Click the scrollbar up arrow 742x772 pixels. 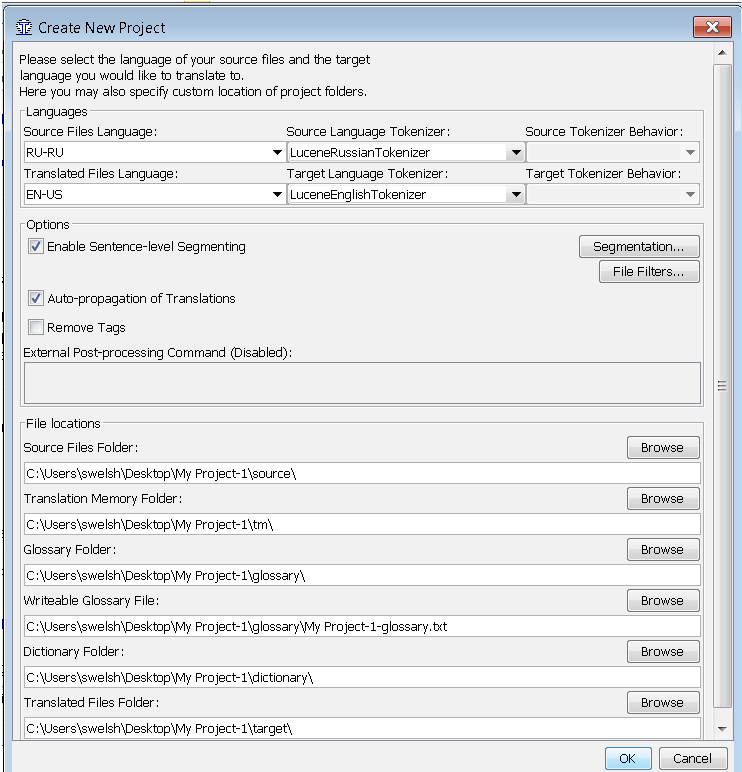(722, 53)
